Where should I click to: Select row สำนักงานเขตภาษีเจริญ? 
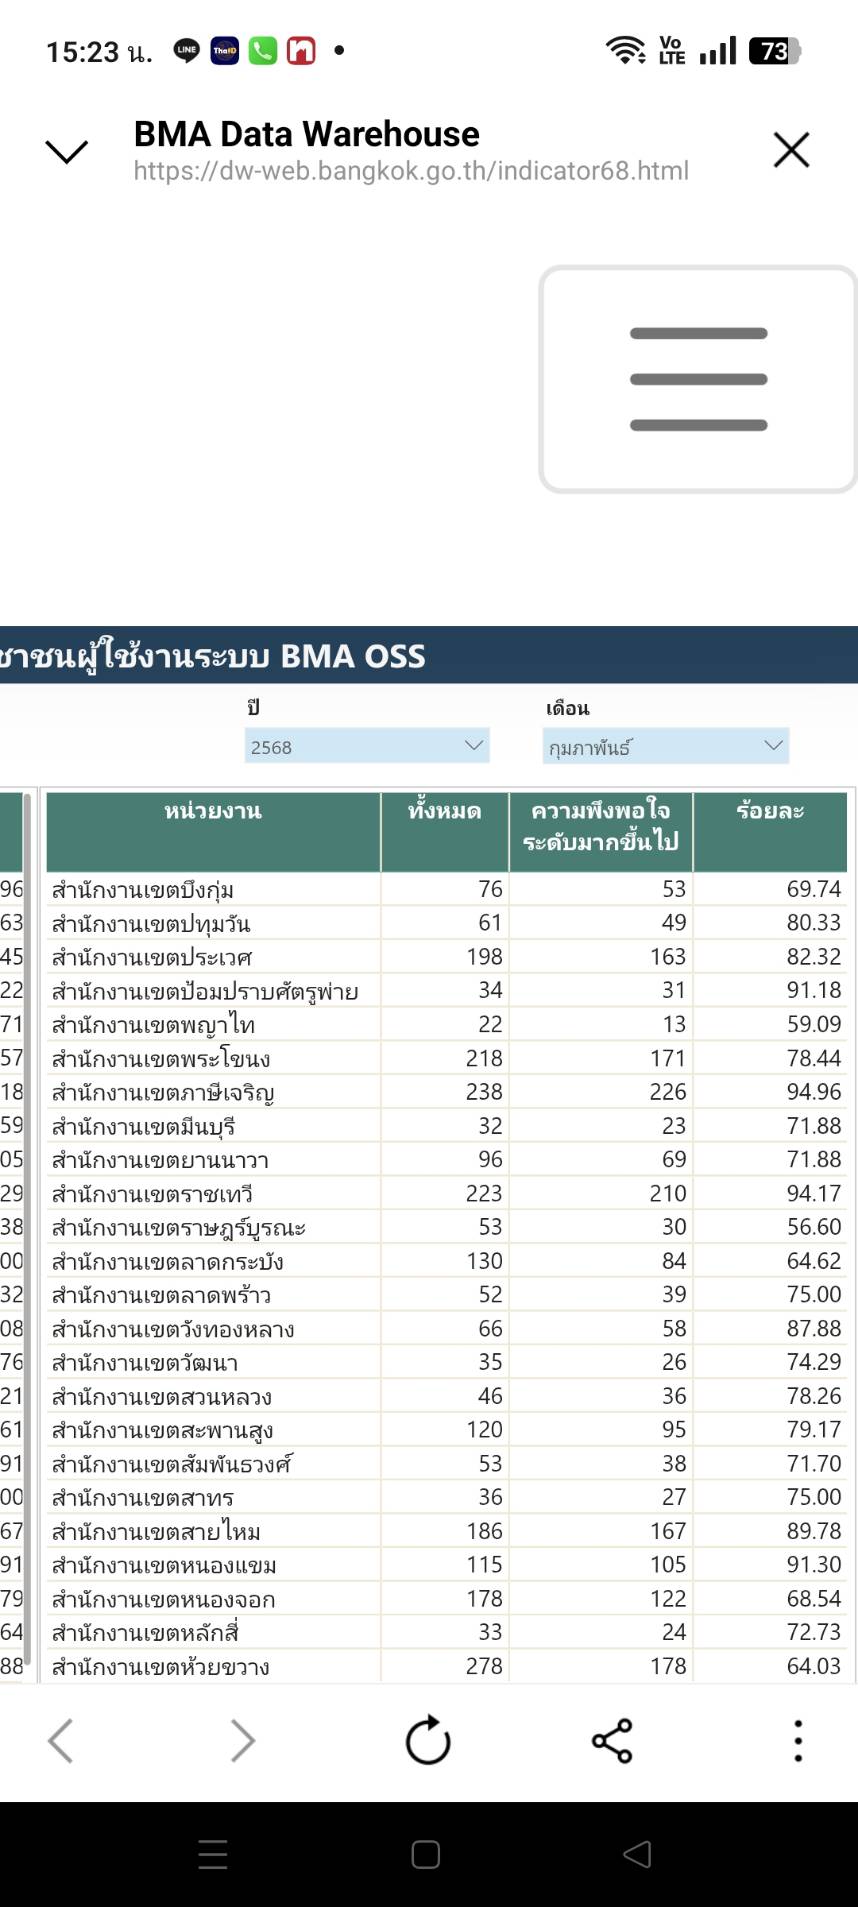(446, 1092)
